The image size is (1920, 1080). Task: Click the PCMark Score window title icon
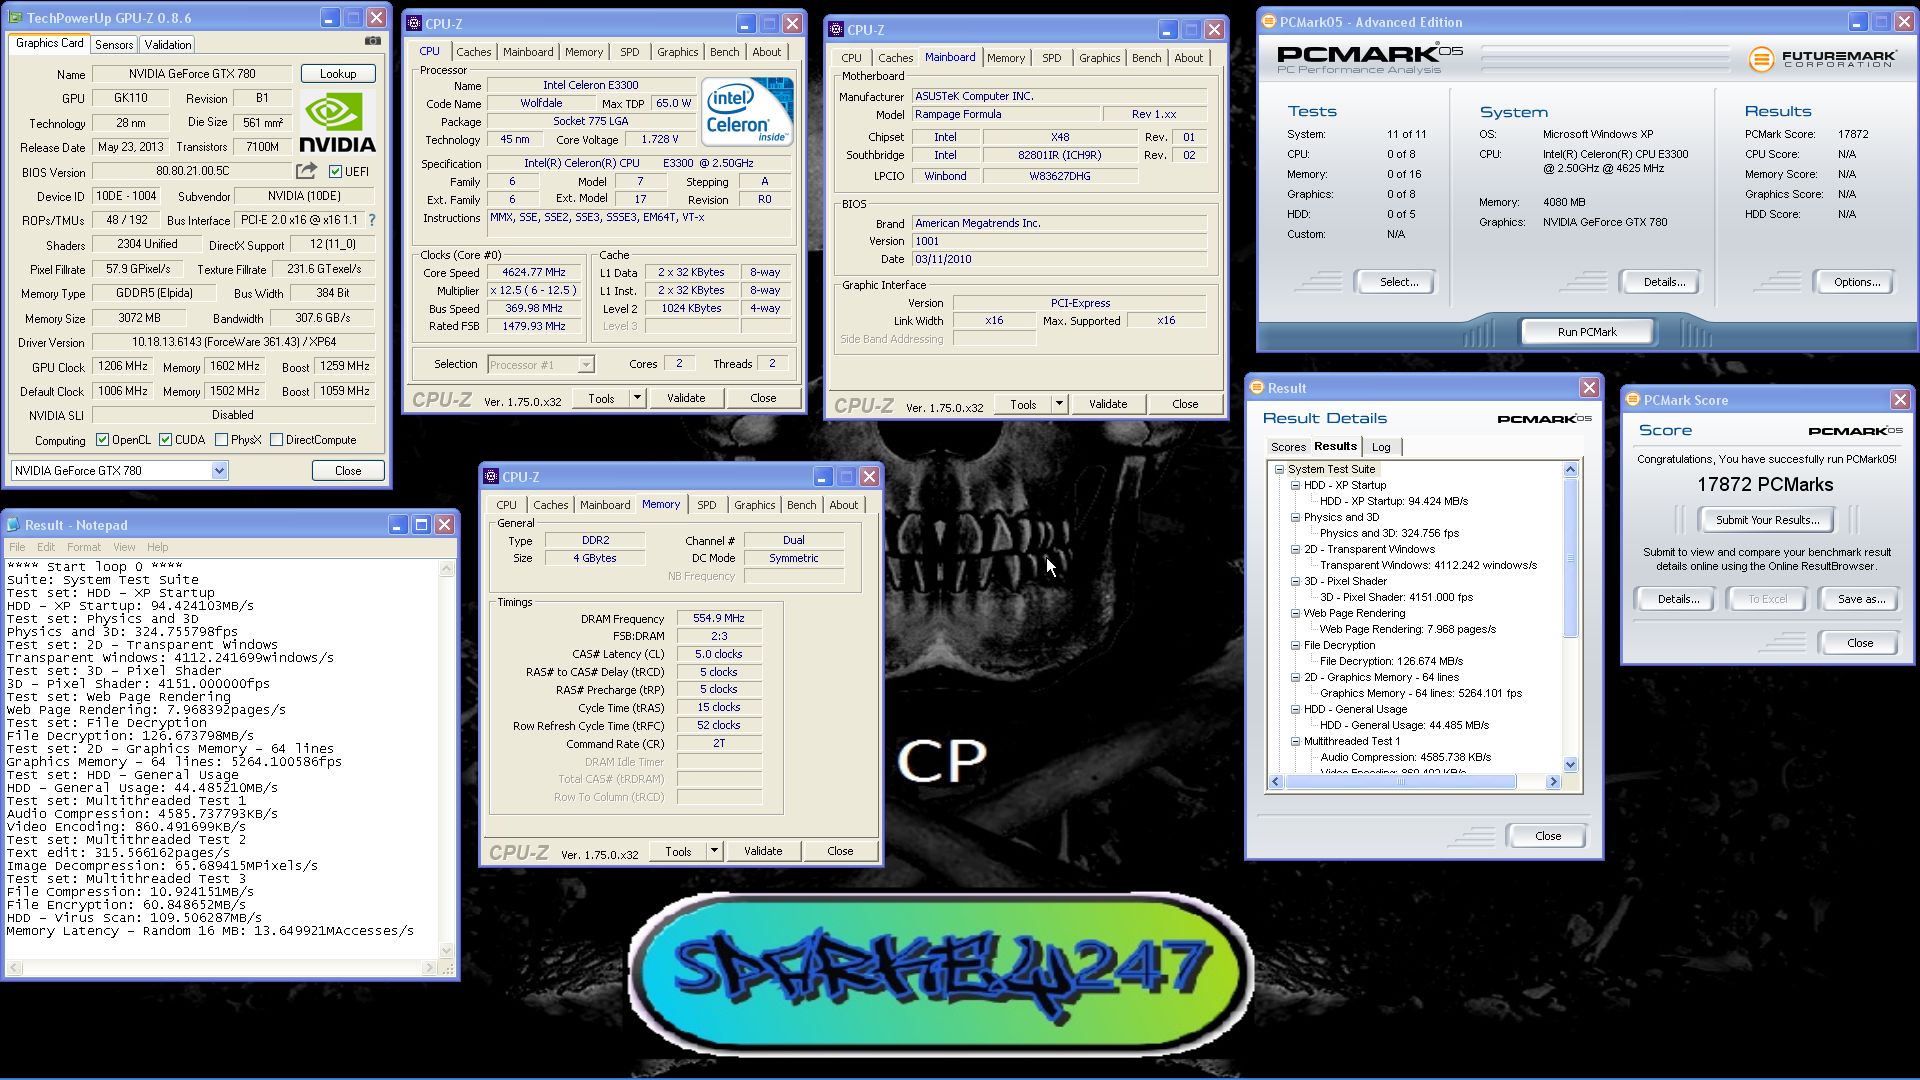(x=1632, y=400)
